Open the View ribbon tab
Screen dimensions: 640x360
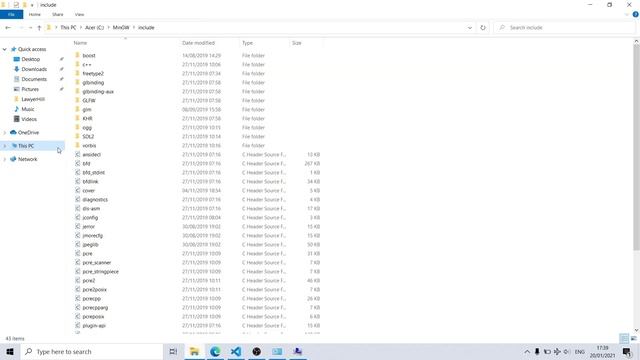point(79,14)
